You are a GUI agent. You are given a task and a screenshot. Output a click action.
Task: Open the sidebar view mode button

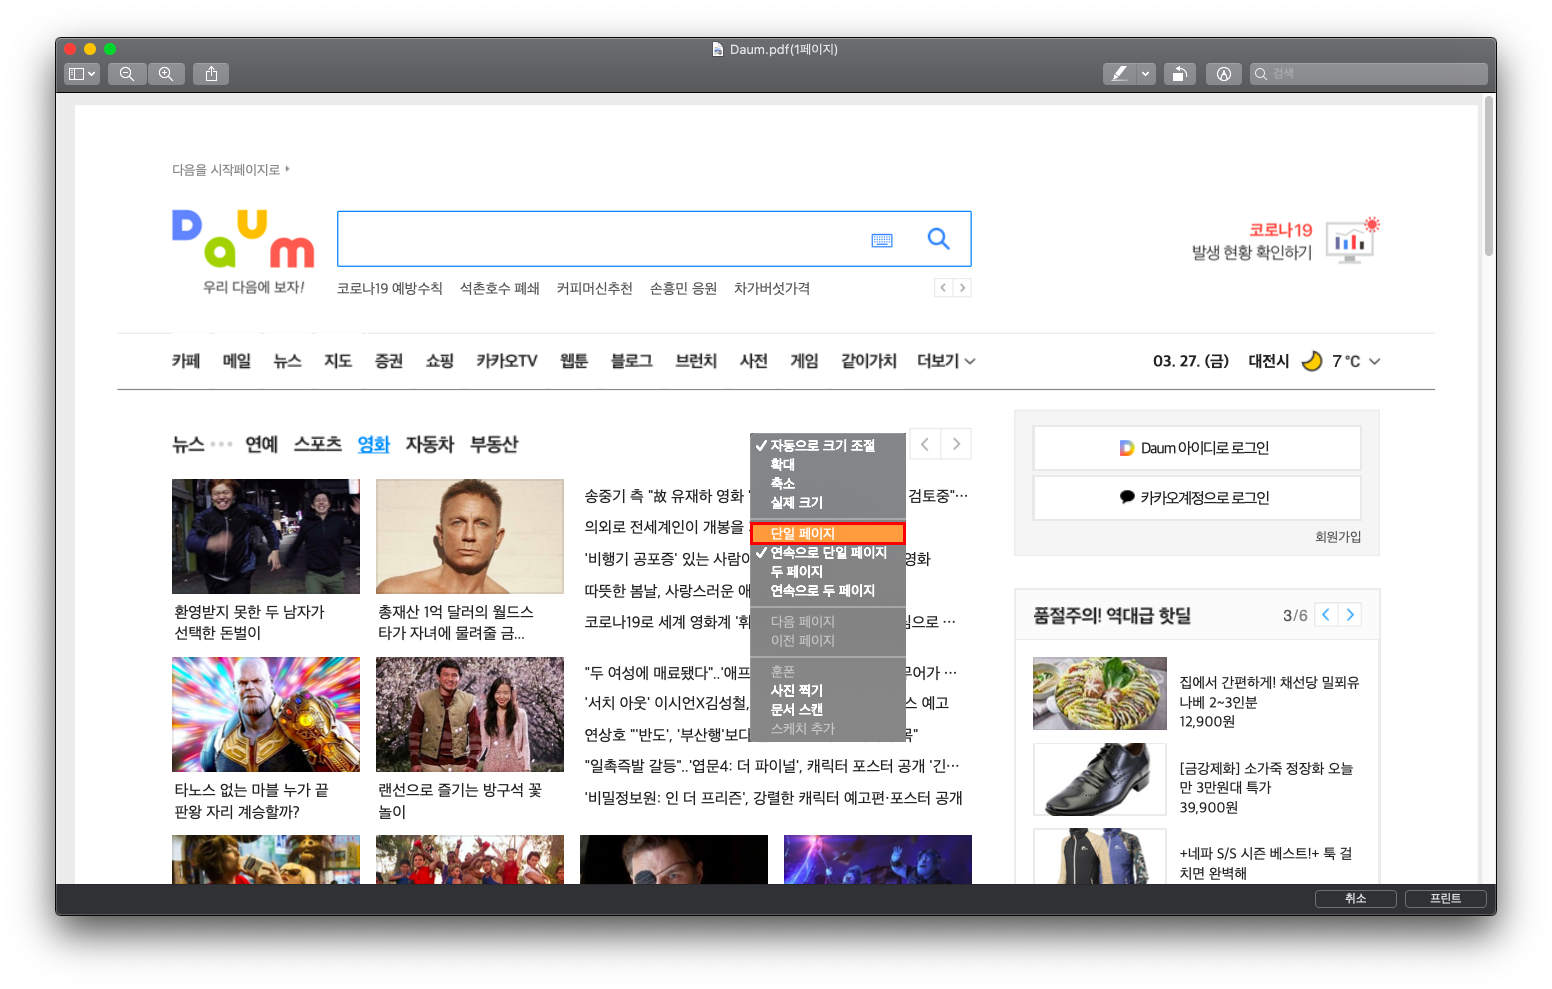click(82, 74)
